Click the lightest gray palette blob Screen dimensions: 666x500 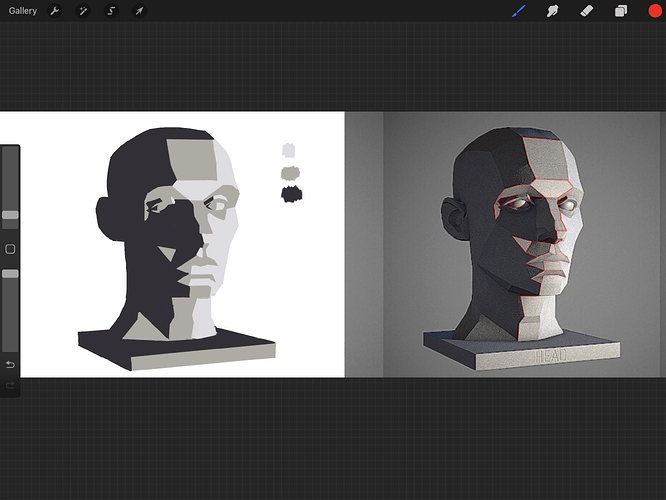[289, 150]
